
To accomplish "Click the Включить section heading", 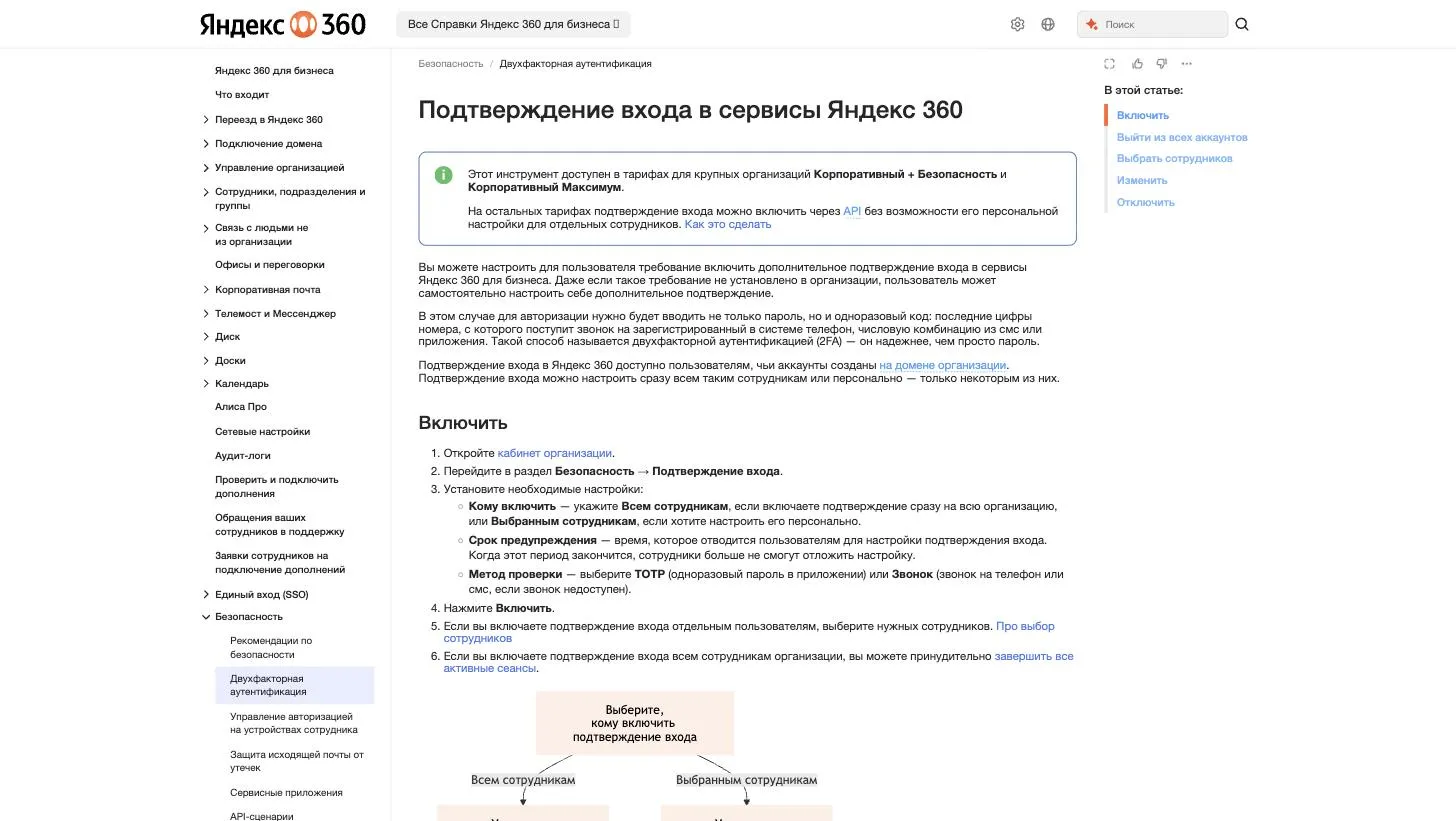I will (463, 423).
